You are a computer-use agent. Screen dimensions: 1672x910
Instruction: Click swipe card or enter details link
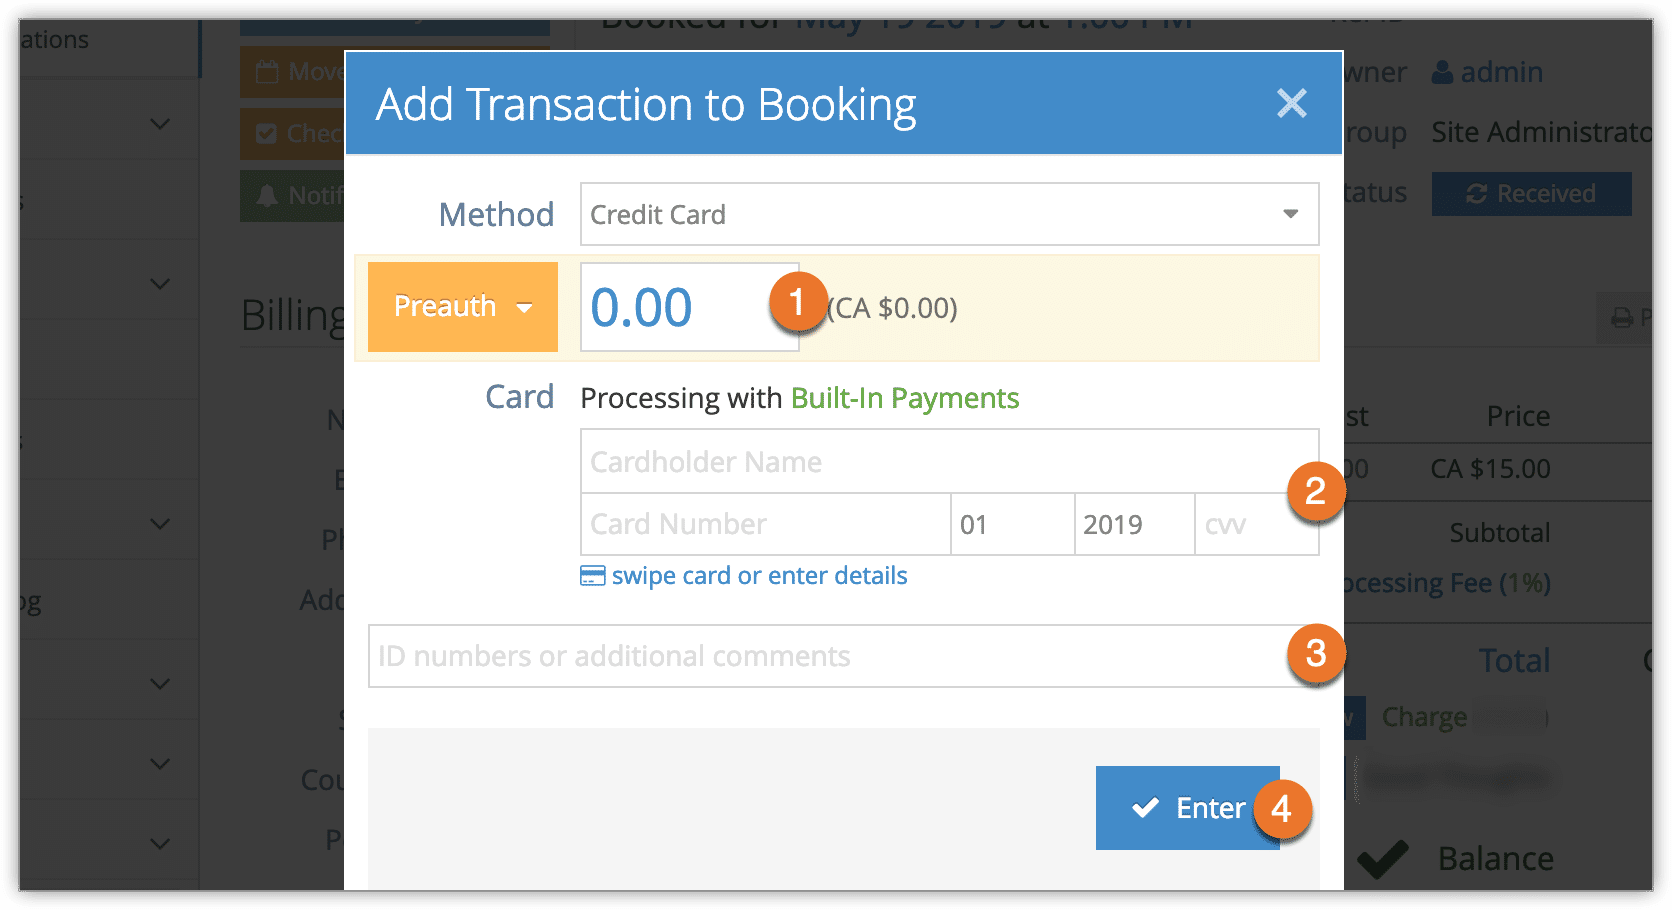tap(759, 576)
